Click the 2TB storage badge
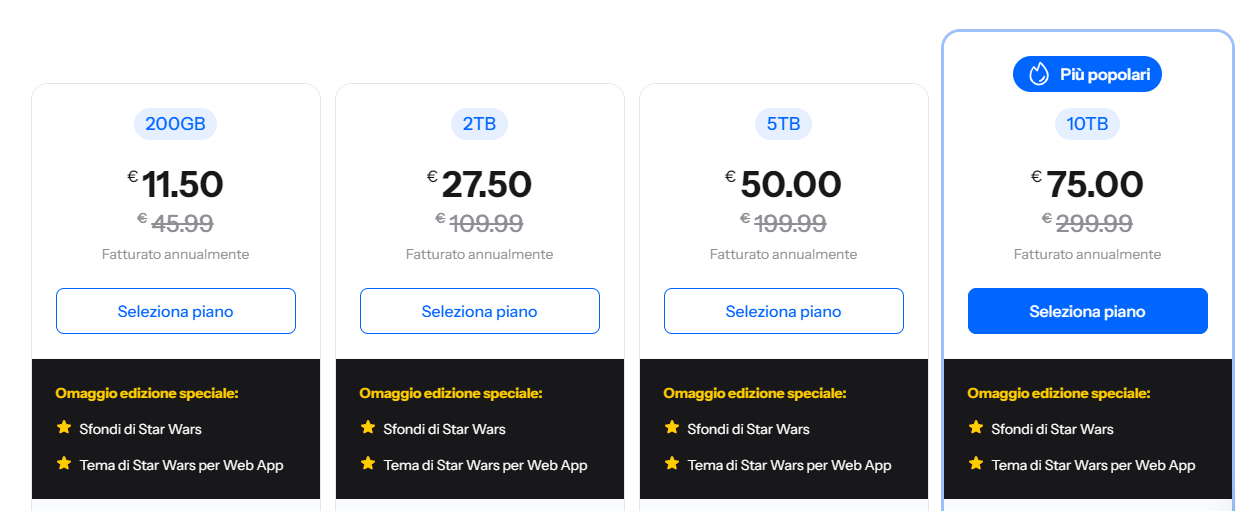 [480, 124]
